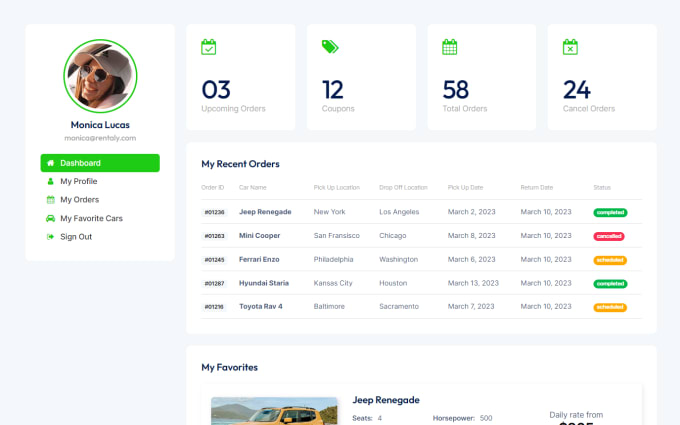Click Sacramento drop off location
The image size is (680, 425).
[x=399, y=307]
